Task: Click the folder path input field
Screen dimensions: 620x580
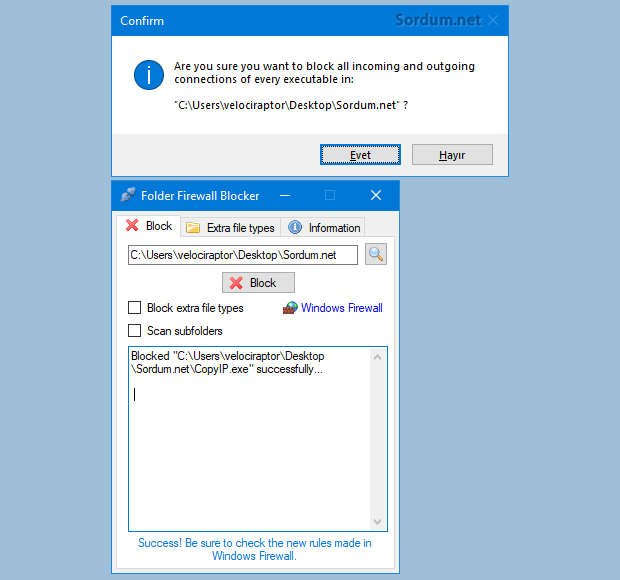Action: tap(243, 255)
